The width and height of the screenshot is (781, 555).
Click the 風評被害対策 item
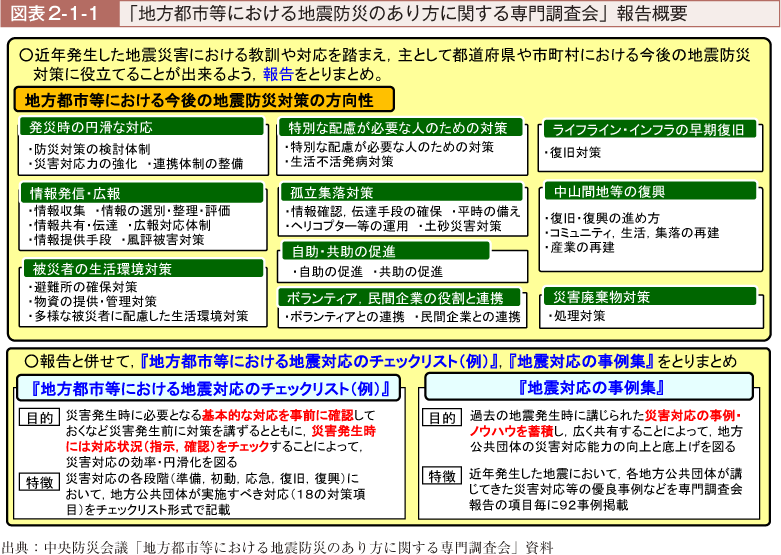(x=163, y=240)
